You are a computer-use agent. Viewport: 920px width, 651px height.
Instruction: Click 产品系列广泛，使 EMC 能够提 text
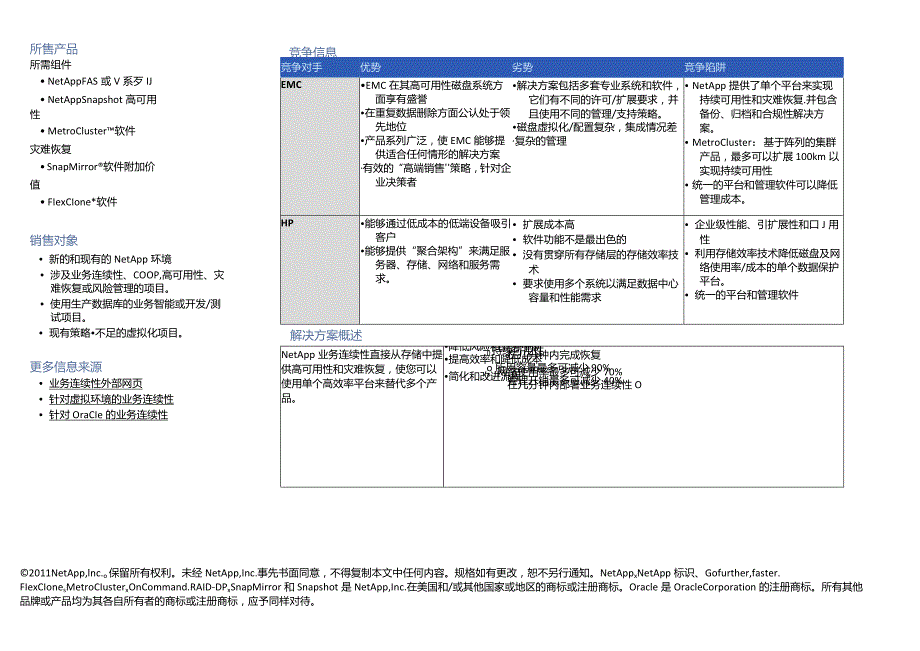pyautogui.click(x=435, y=141)
